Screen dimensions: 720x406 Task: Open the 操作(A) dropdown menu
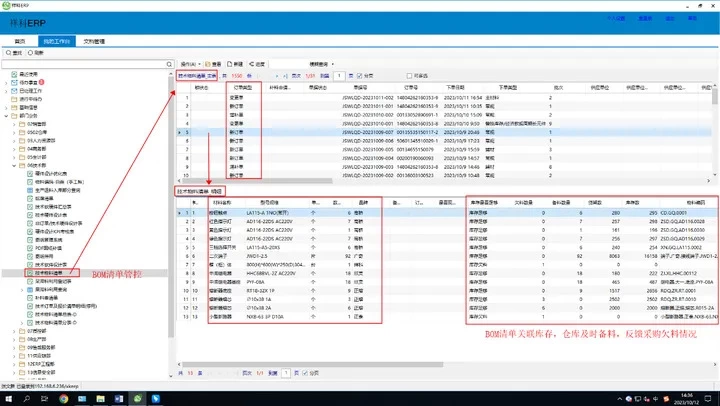[x=190, y=63]
